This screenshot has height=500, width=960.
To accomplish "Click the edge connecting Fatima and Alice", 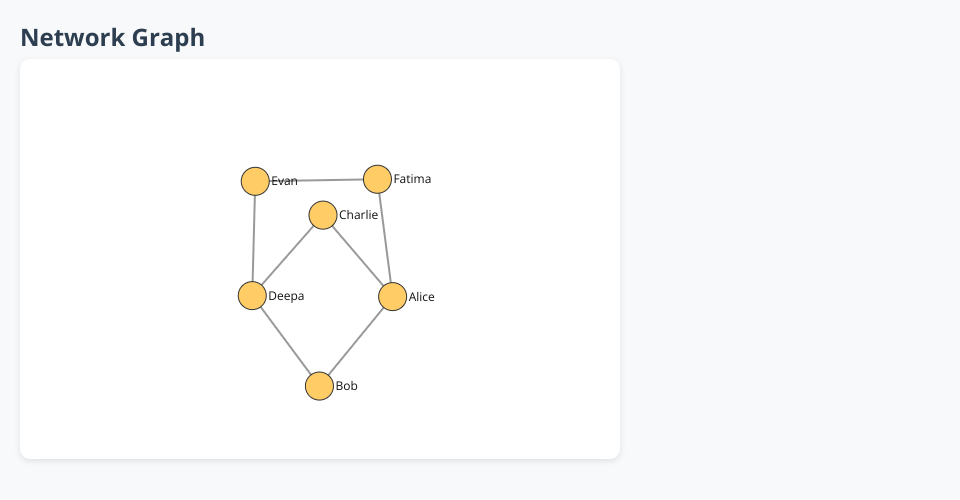I will pos(384,238).
